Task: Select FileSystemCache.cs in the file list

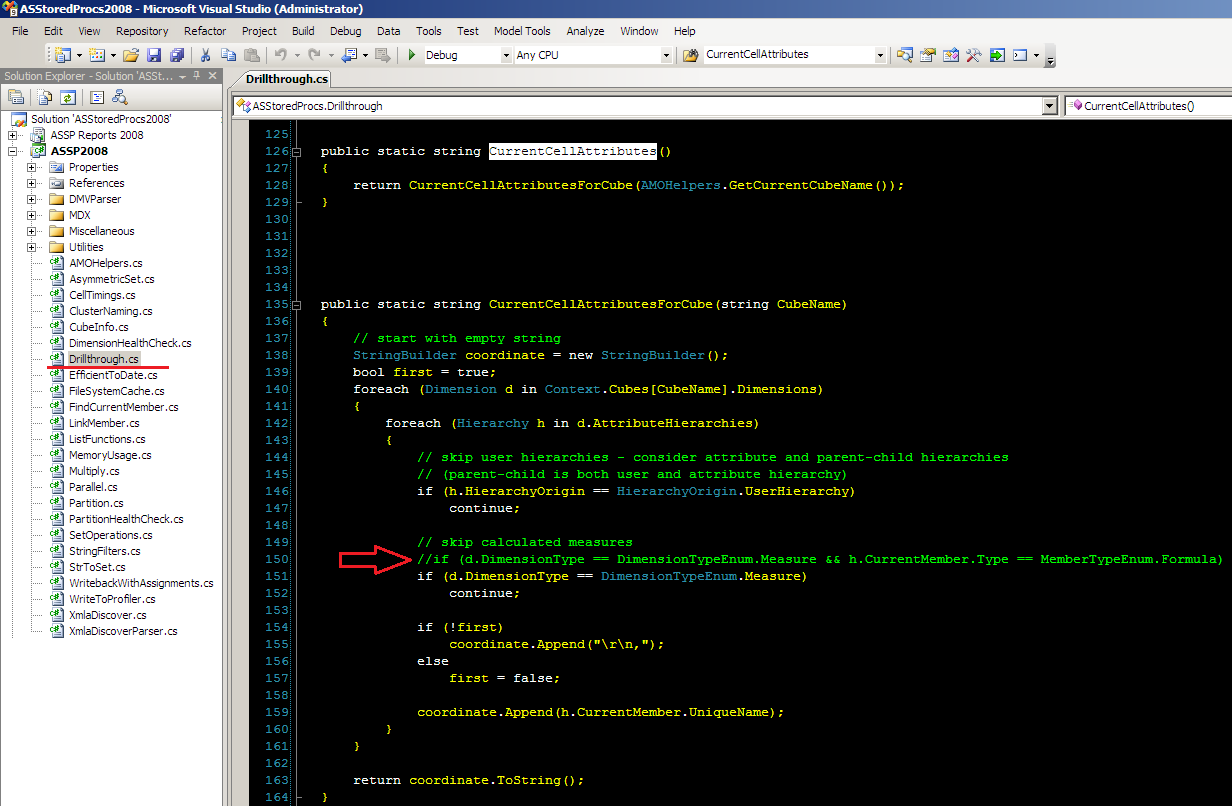Action: pyautogui.click(x=117, y=391)
